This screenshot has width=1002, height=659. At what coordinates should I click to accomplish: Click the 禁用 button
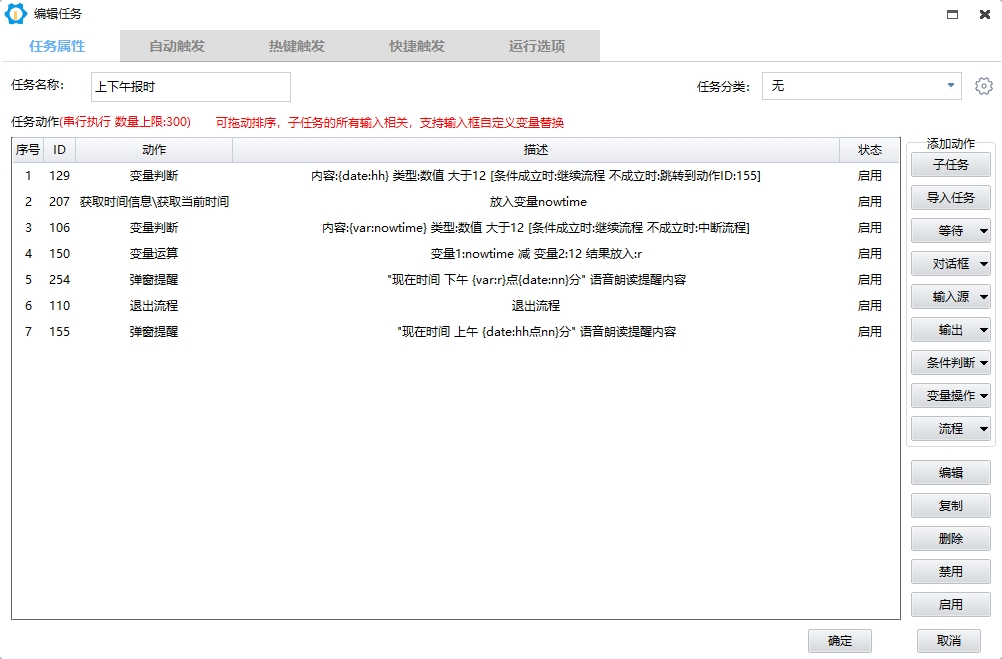pyautogui.click(x=949, y=571)
